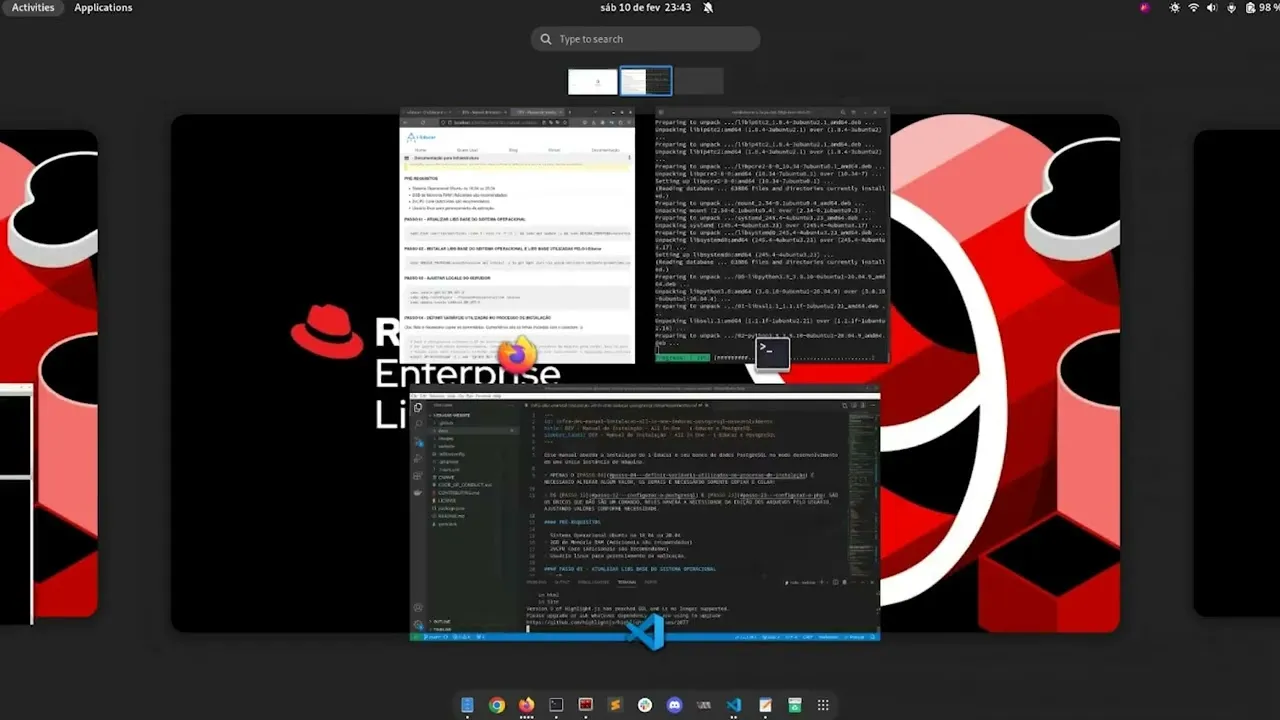Open Slack from the dock
1280x720 pixels.
click(645, 705)
